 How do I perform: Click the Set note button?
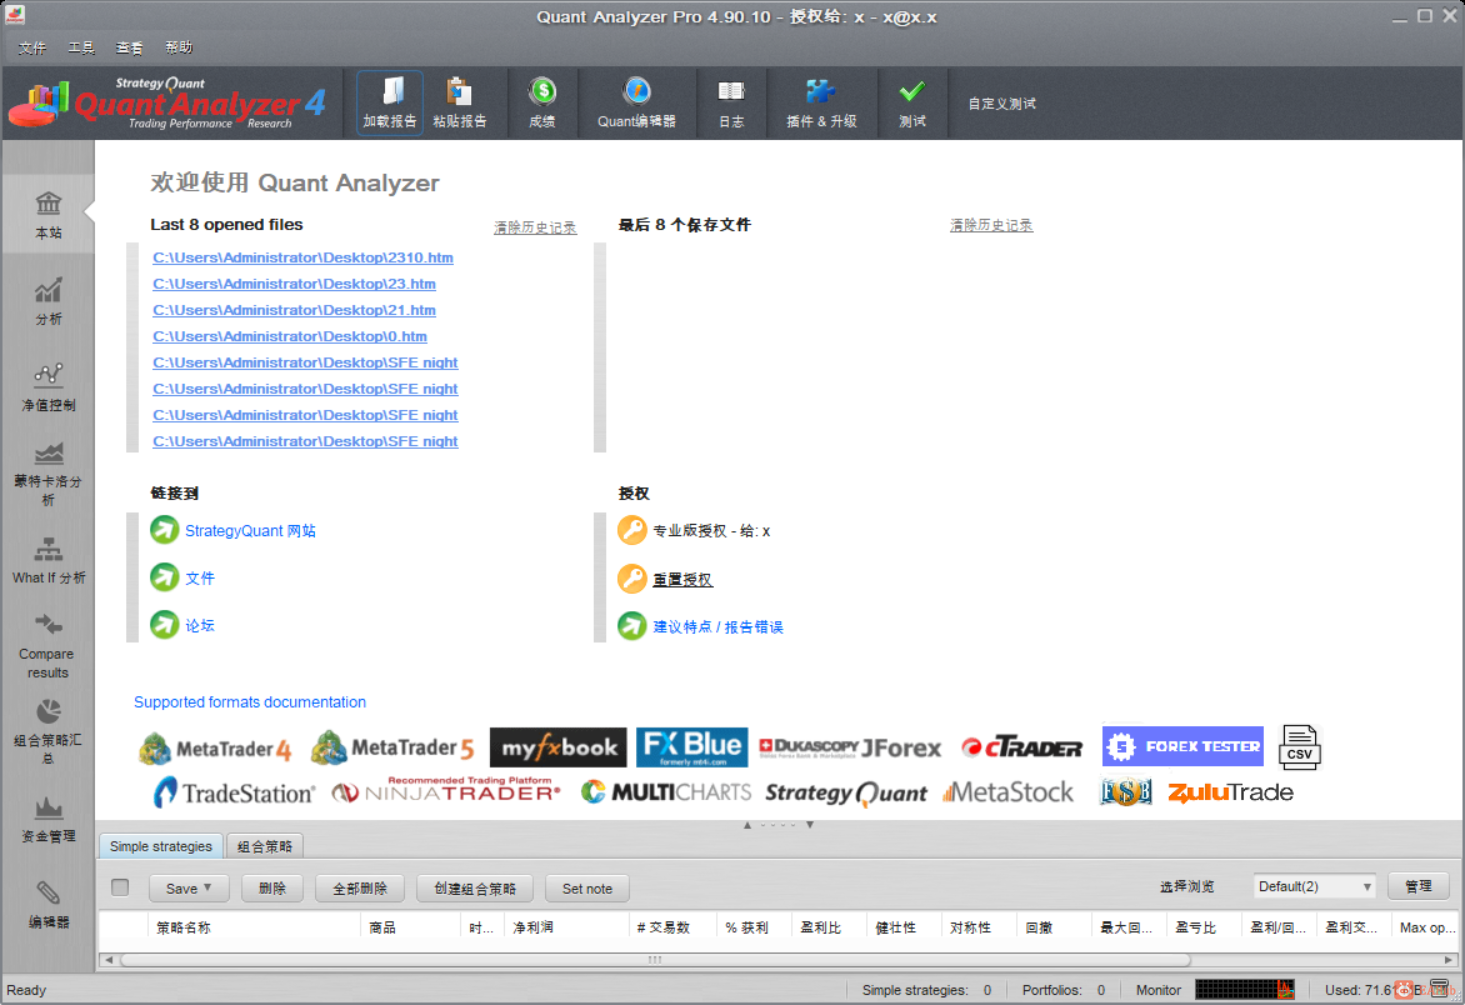[587, 888]
